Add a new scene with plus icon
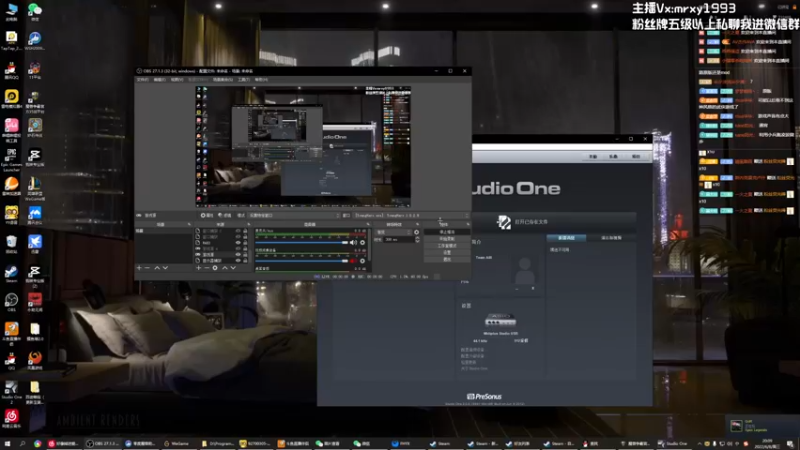 [x=139, y=267]
